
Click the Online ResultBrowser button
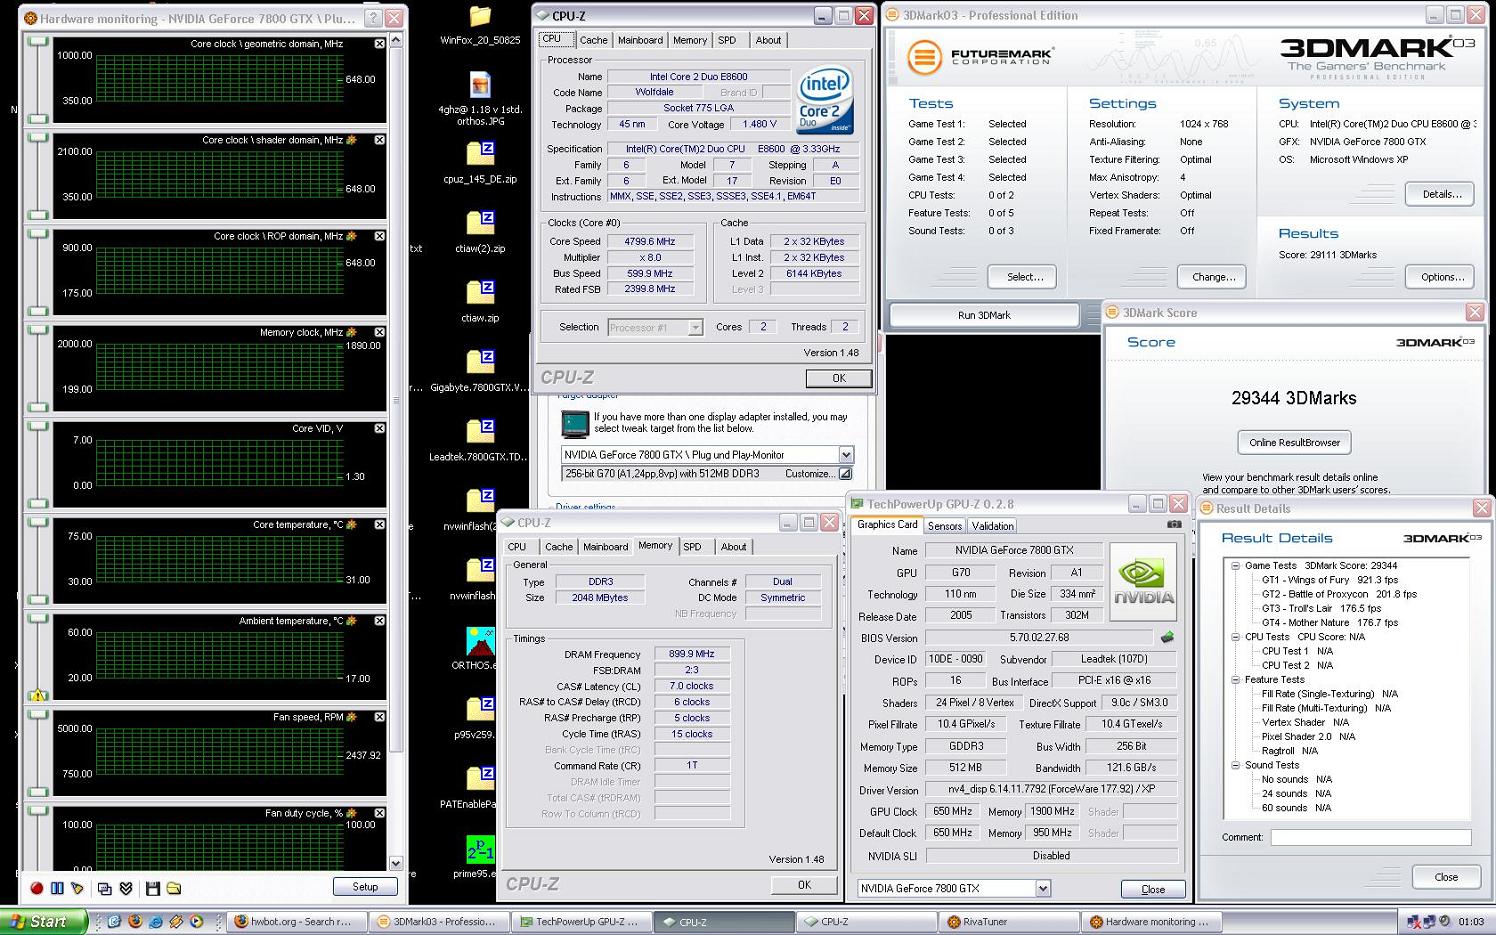[1294, 442]
